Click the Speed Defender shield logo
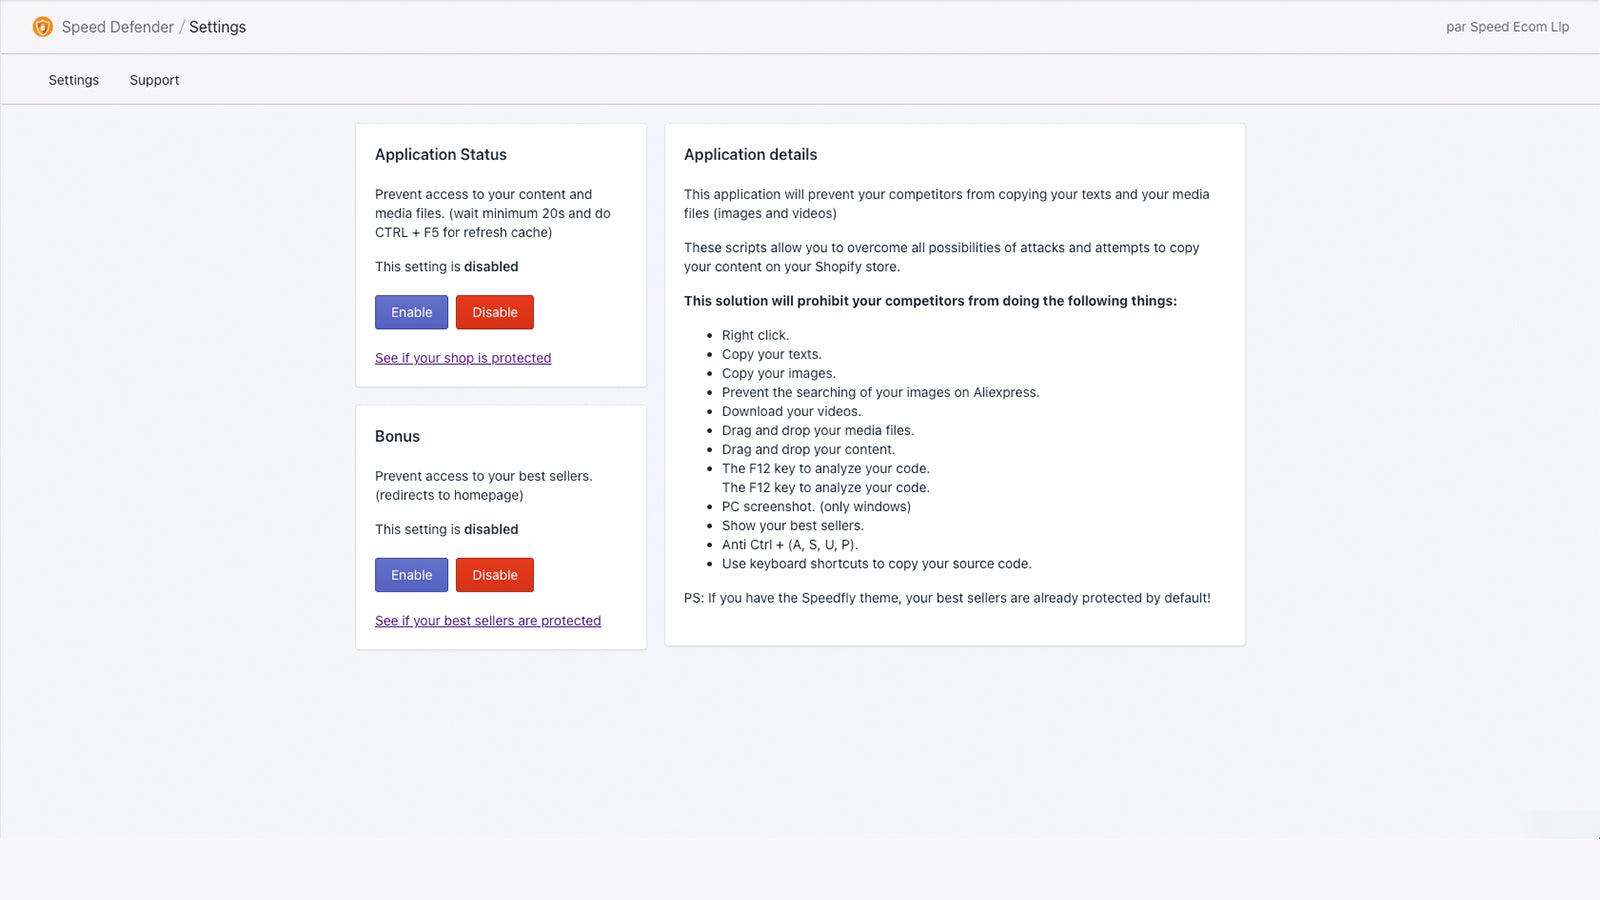 coord(42,27)
